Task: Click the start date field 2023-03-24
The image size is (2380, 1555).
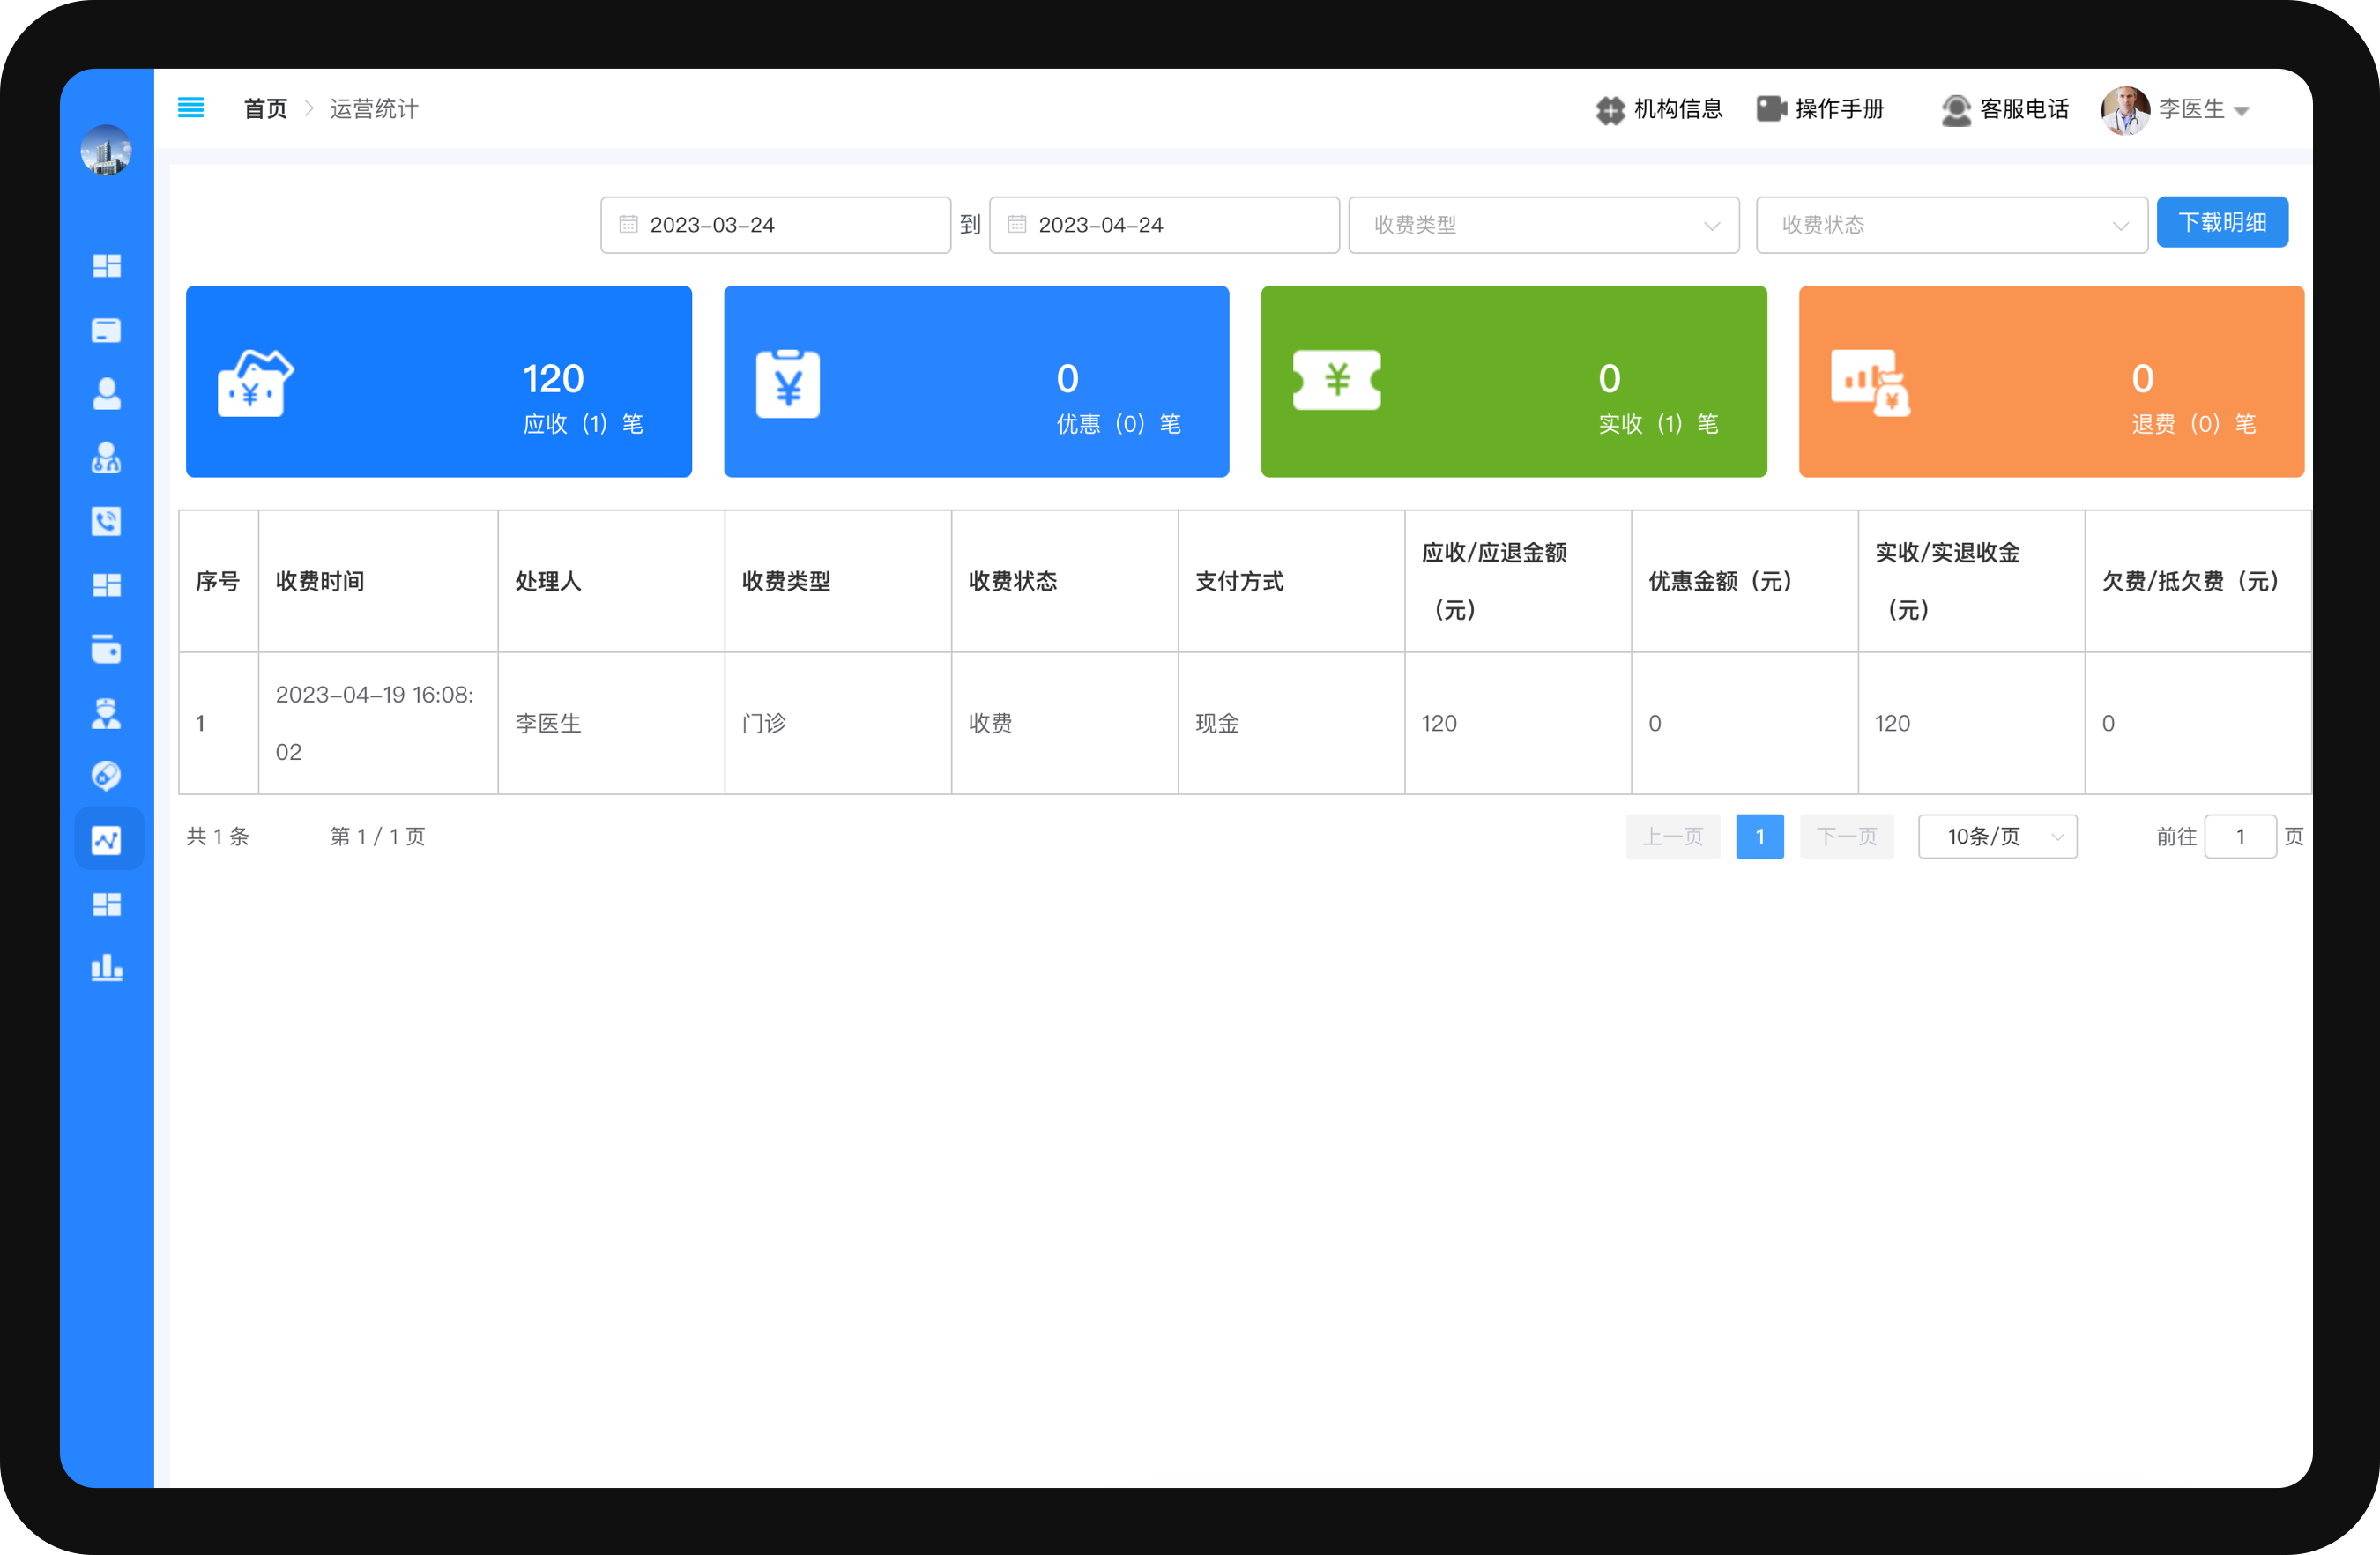Action: pyautogui.click(x=775, y=225)
